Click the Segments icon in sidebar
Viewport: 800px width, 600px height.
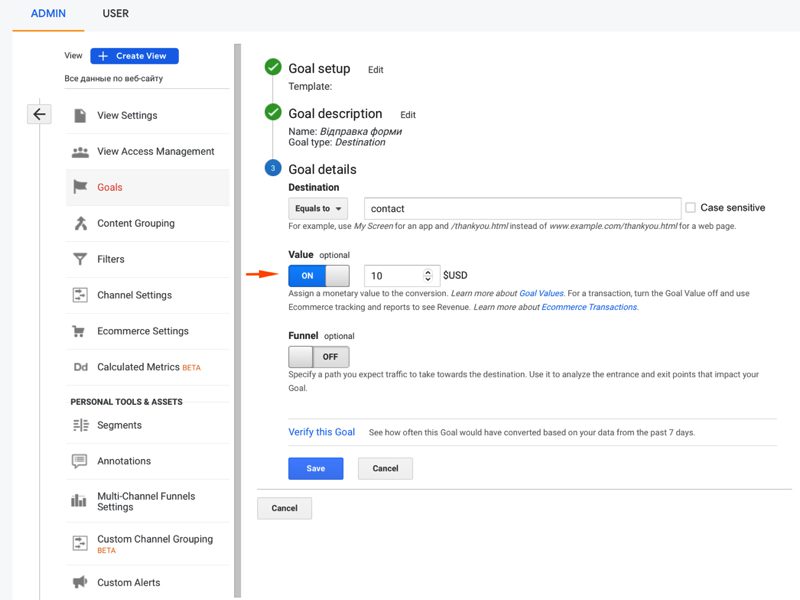pyautogui.click(x=80, y=425)
